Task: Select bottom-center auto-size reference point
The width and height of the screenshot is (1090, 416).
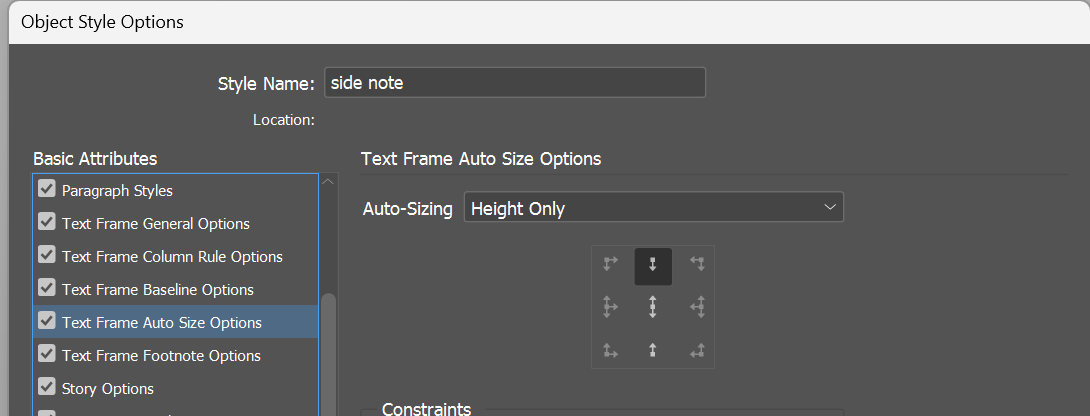Action: [x=652, y=350]
